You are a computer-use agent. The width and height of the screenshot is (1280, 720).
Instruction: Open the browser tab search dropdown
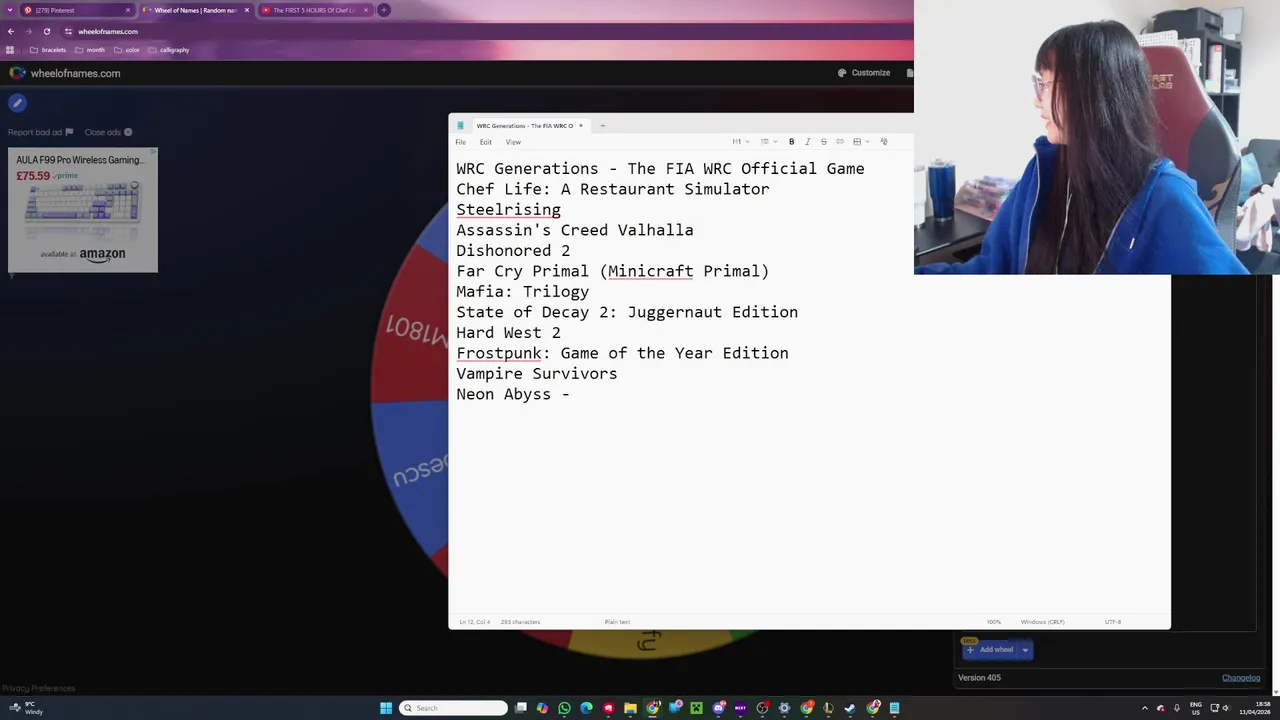9,10
